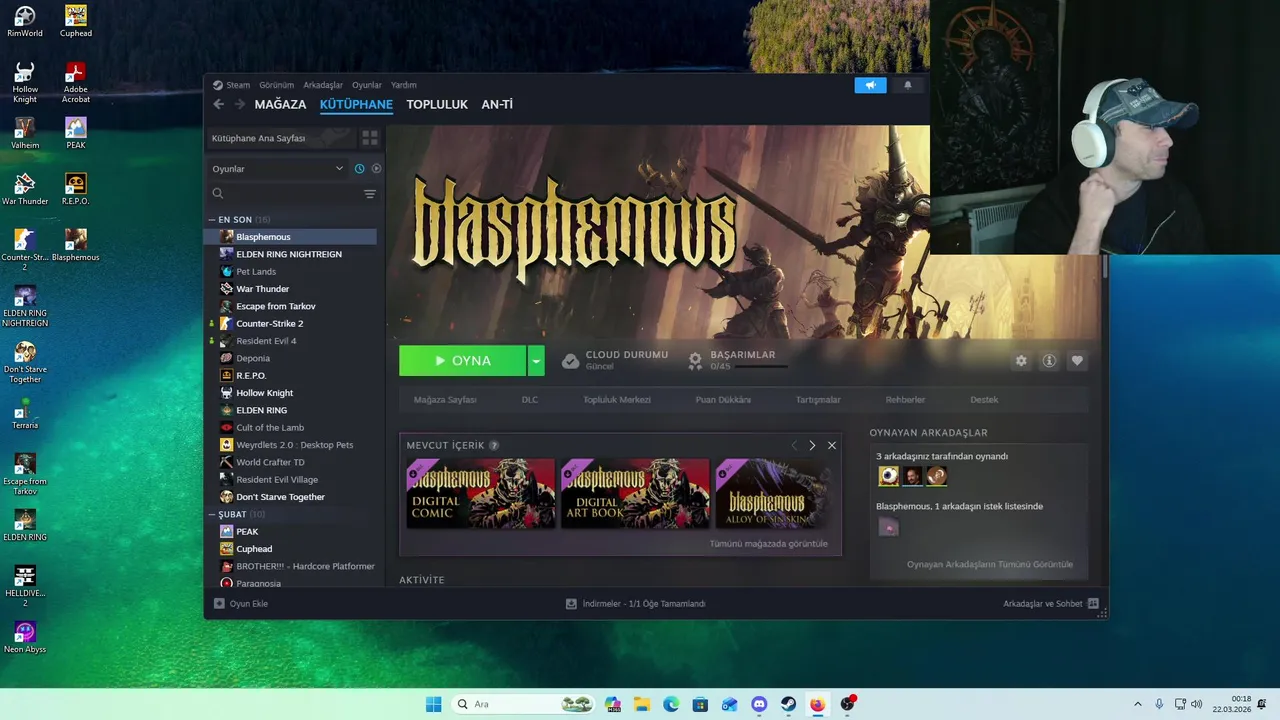Show next available content with right arrow
The image size is (1280, 720).
[x=812, y=445]
